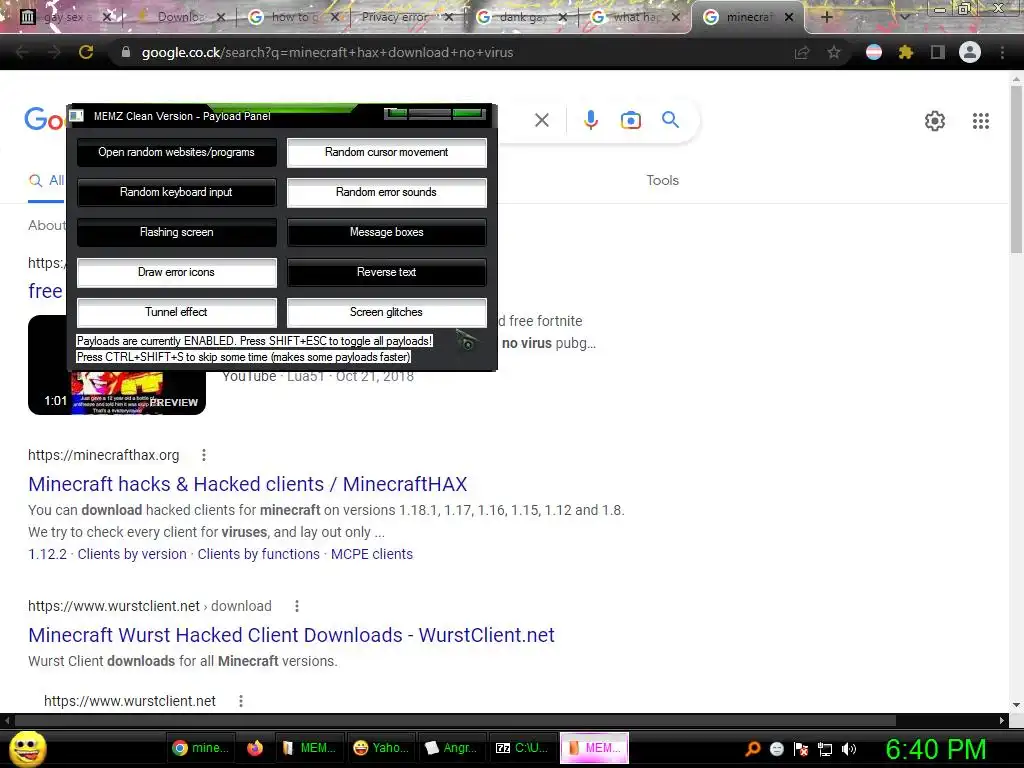Toggle Random cursor movement payload
The height and width of the screenshot is (768, 1024).
387,152
